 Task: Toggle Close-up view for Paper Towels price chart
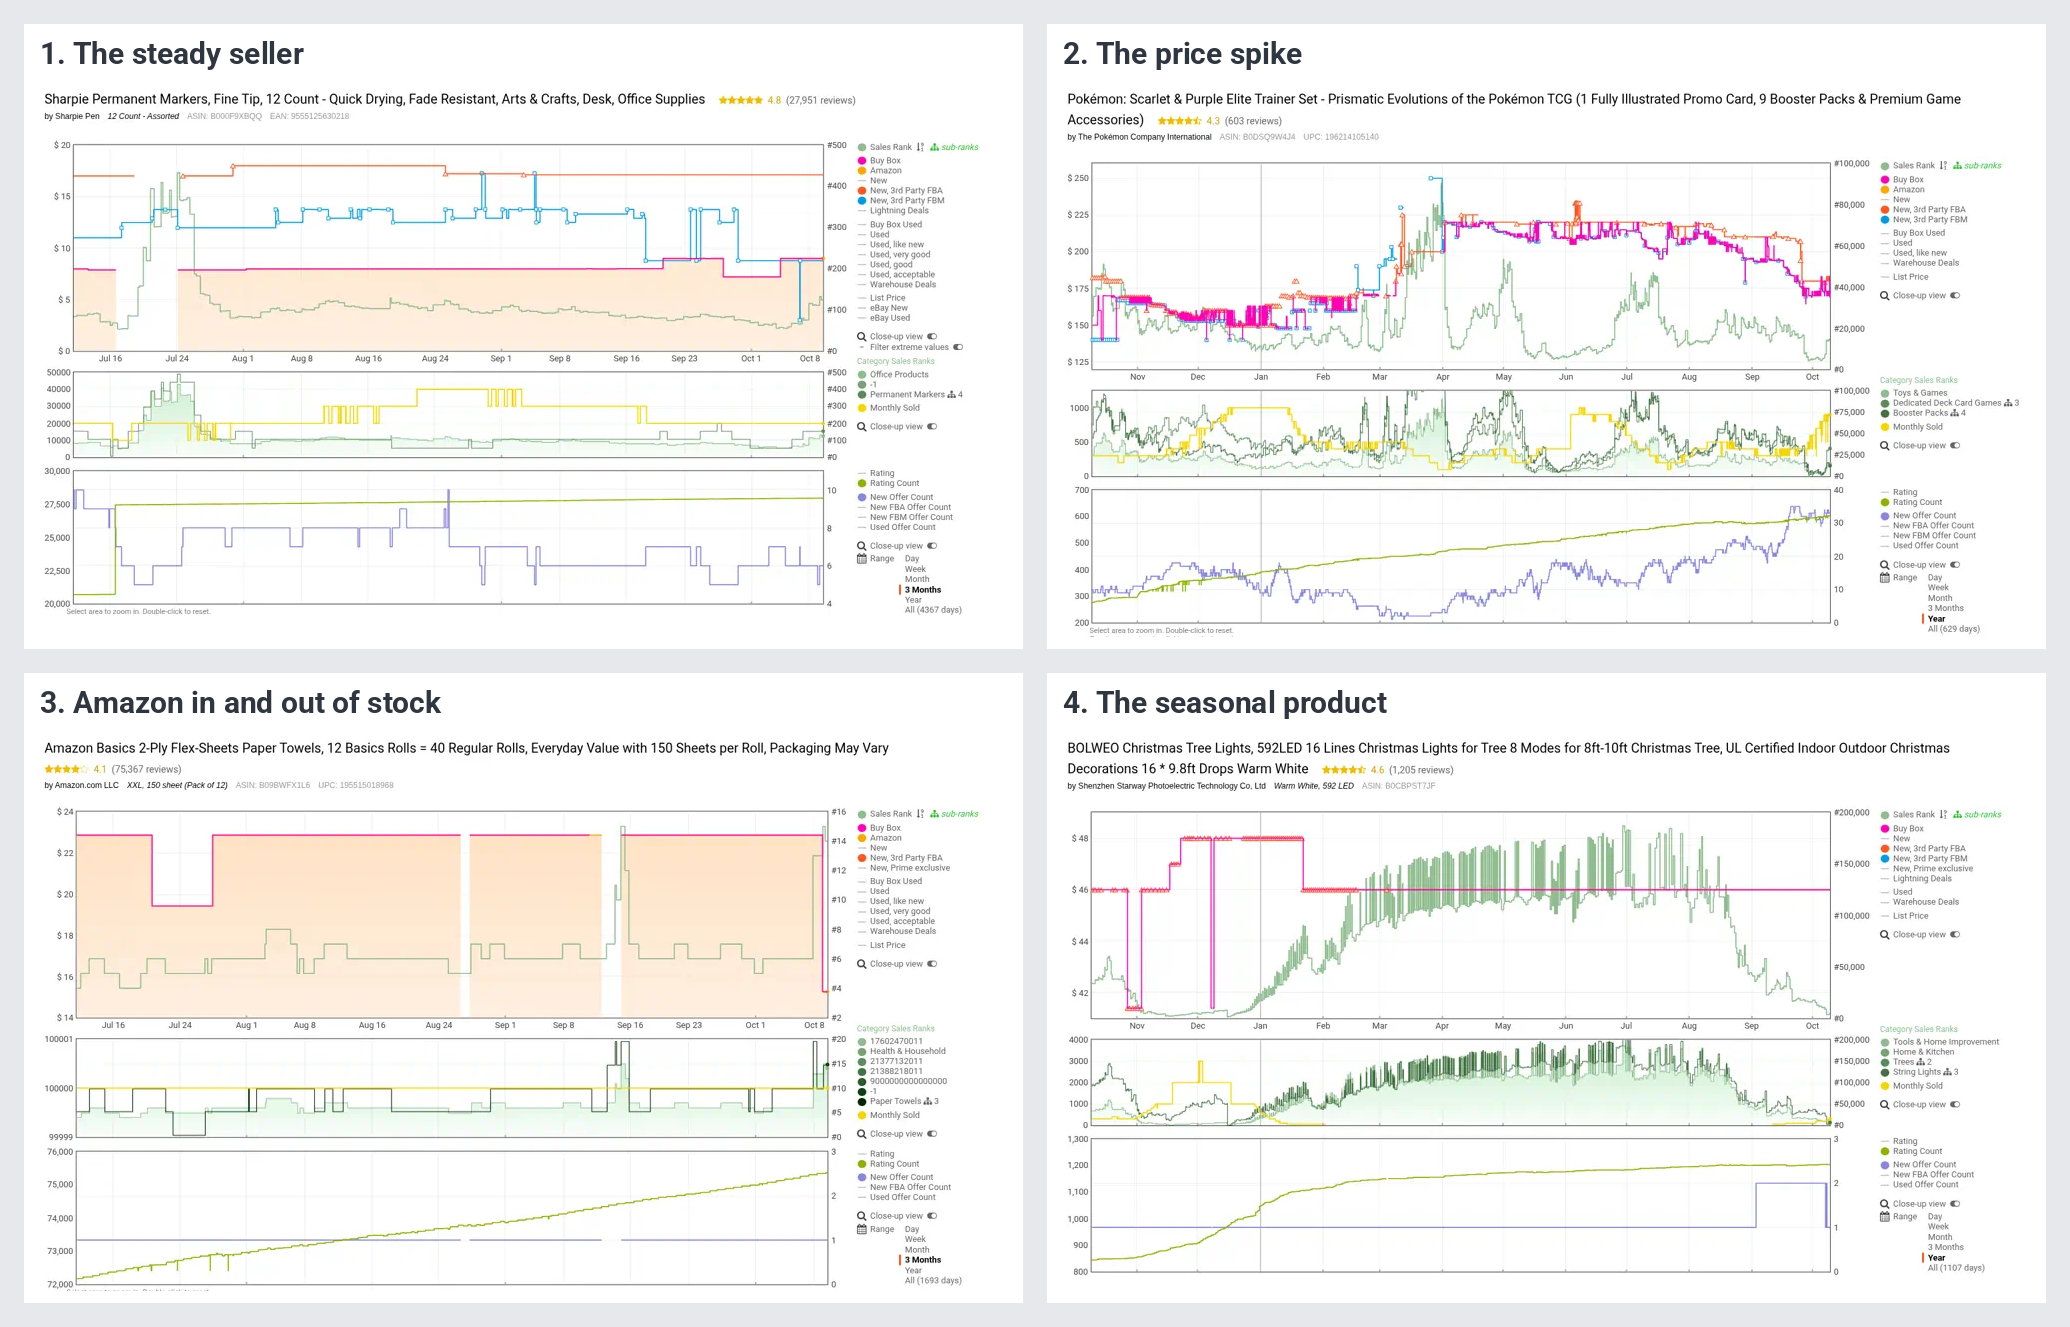tap(932, 964)
